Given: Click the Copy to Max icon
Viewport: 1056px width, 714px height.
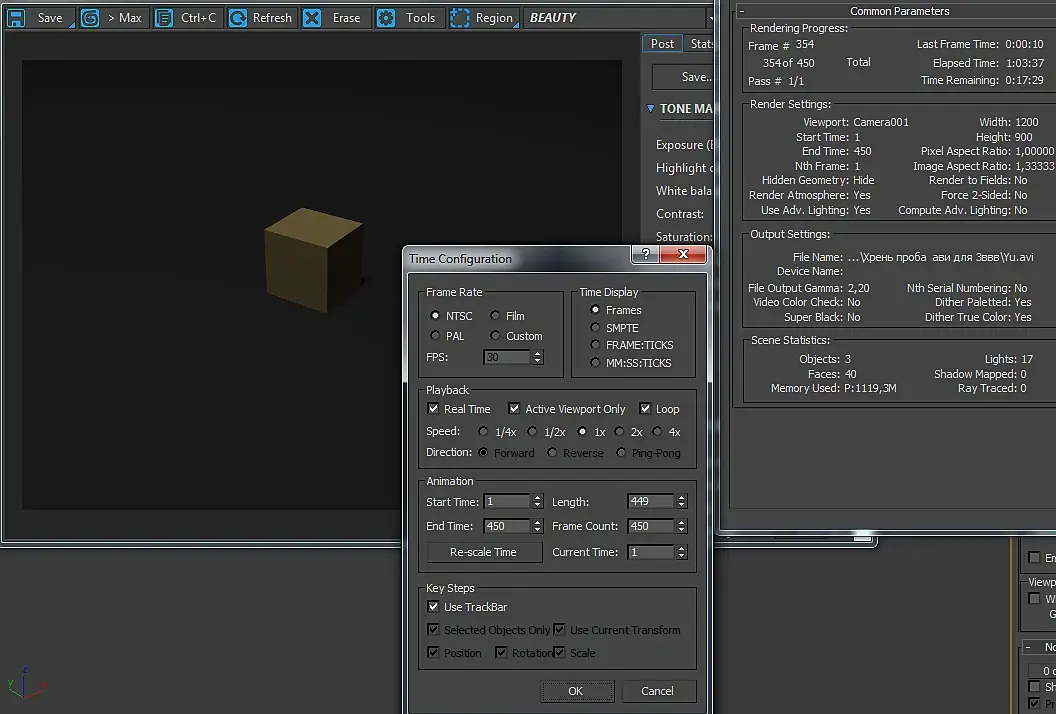Looking at the screenshot, I should click(x=90, y=18).
